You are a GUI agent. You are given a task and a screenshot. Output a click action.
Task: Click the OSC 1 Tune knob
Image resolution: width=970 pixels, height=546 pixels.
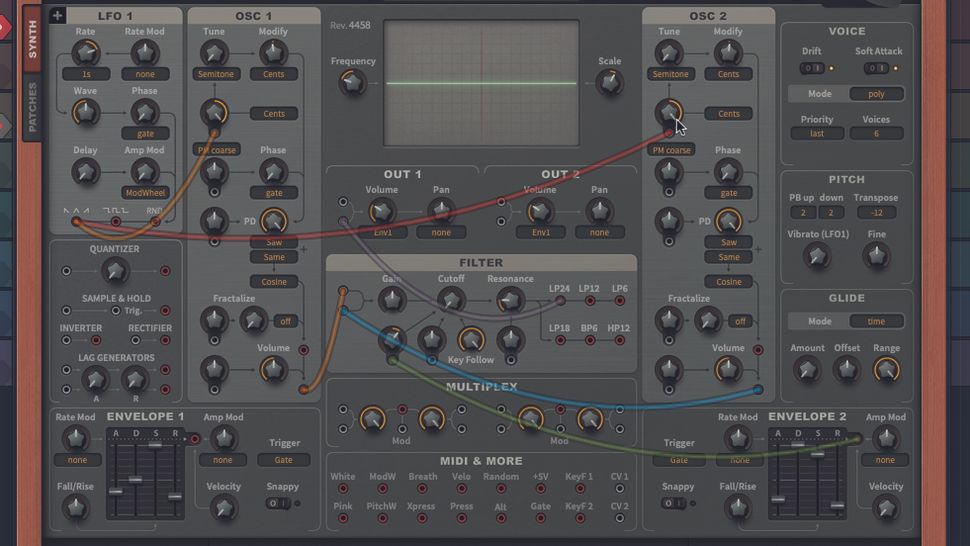click(x=215, y=53)
